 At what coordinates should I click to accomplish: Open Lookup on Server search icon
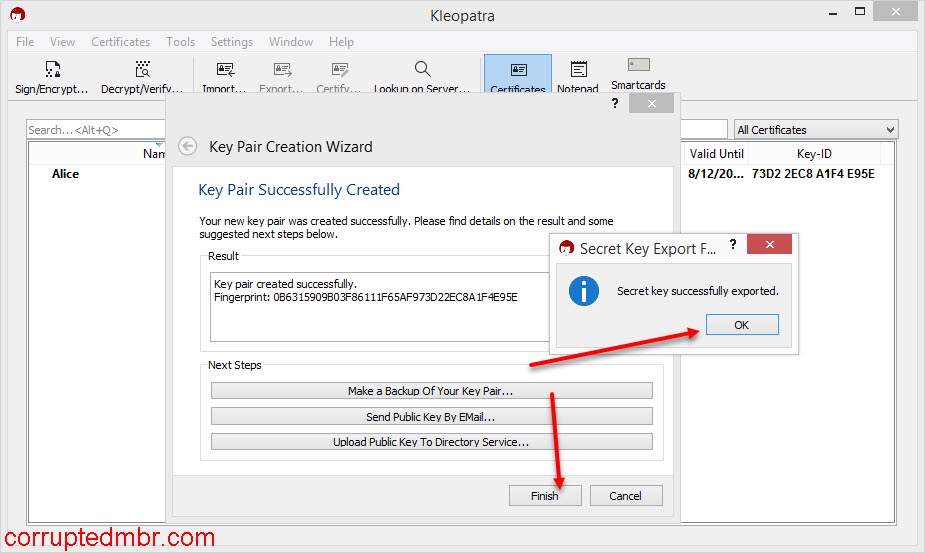point(422,70)
